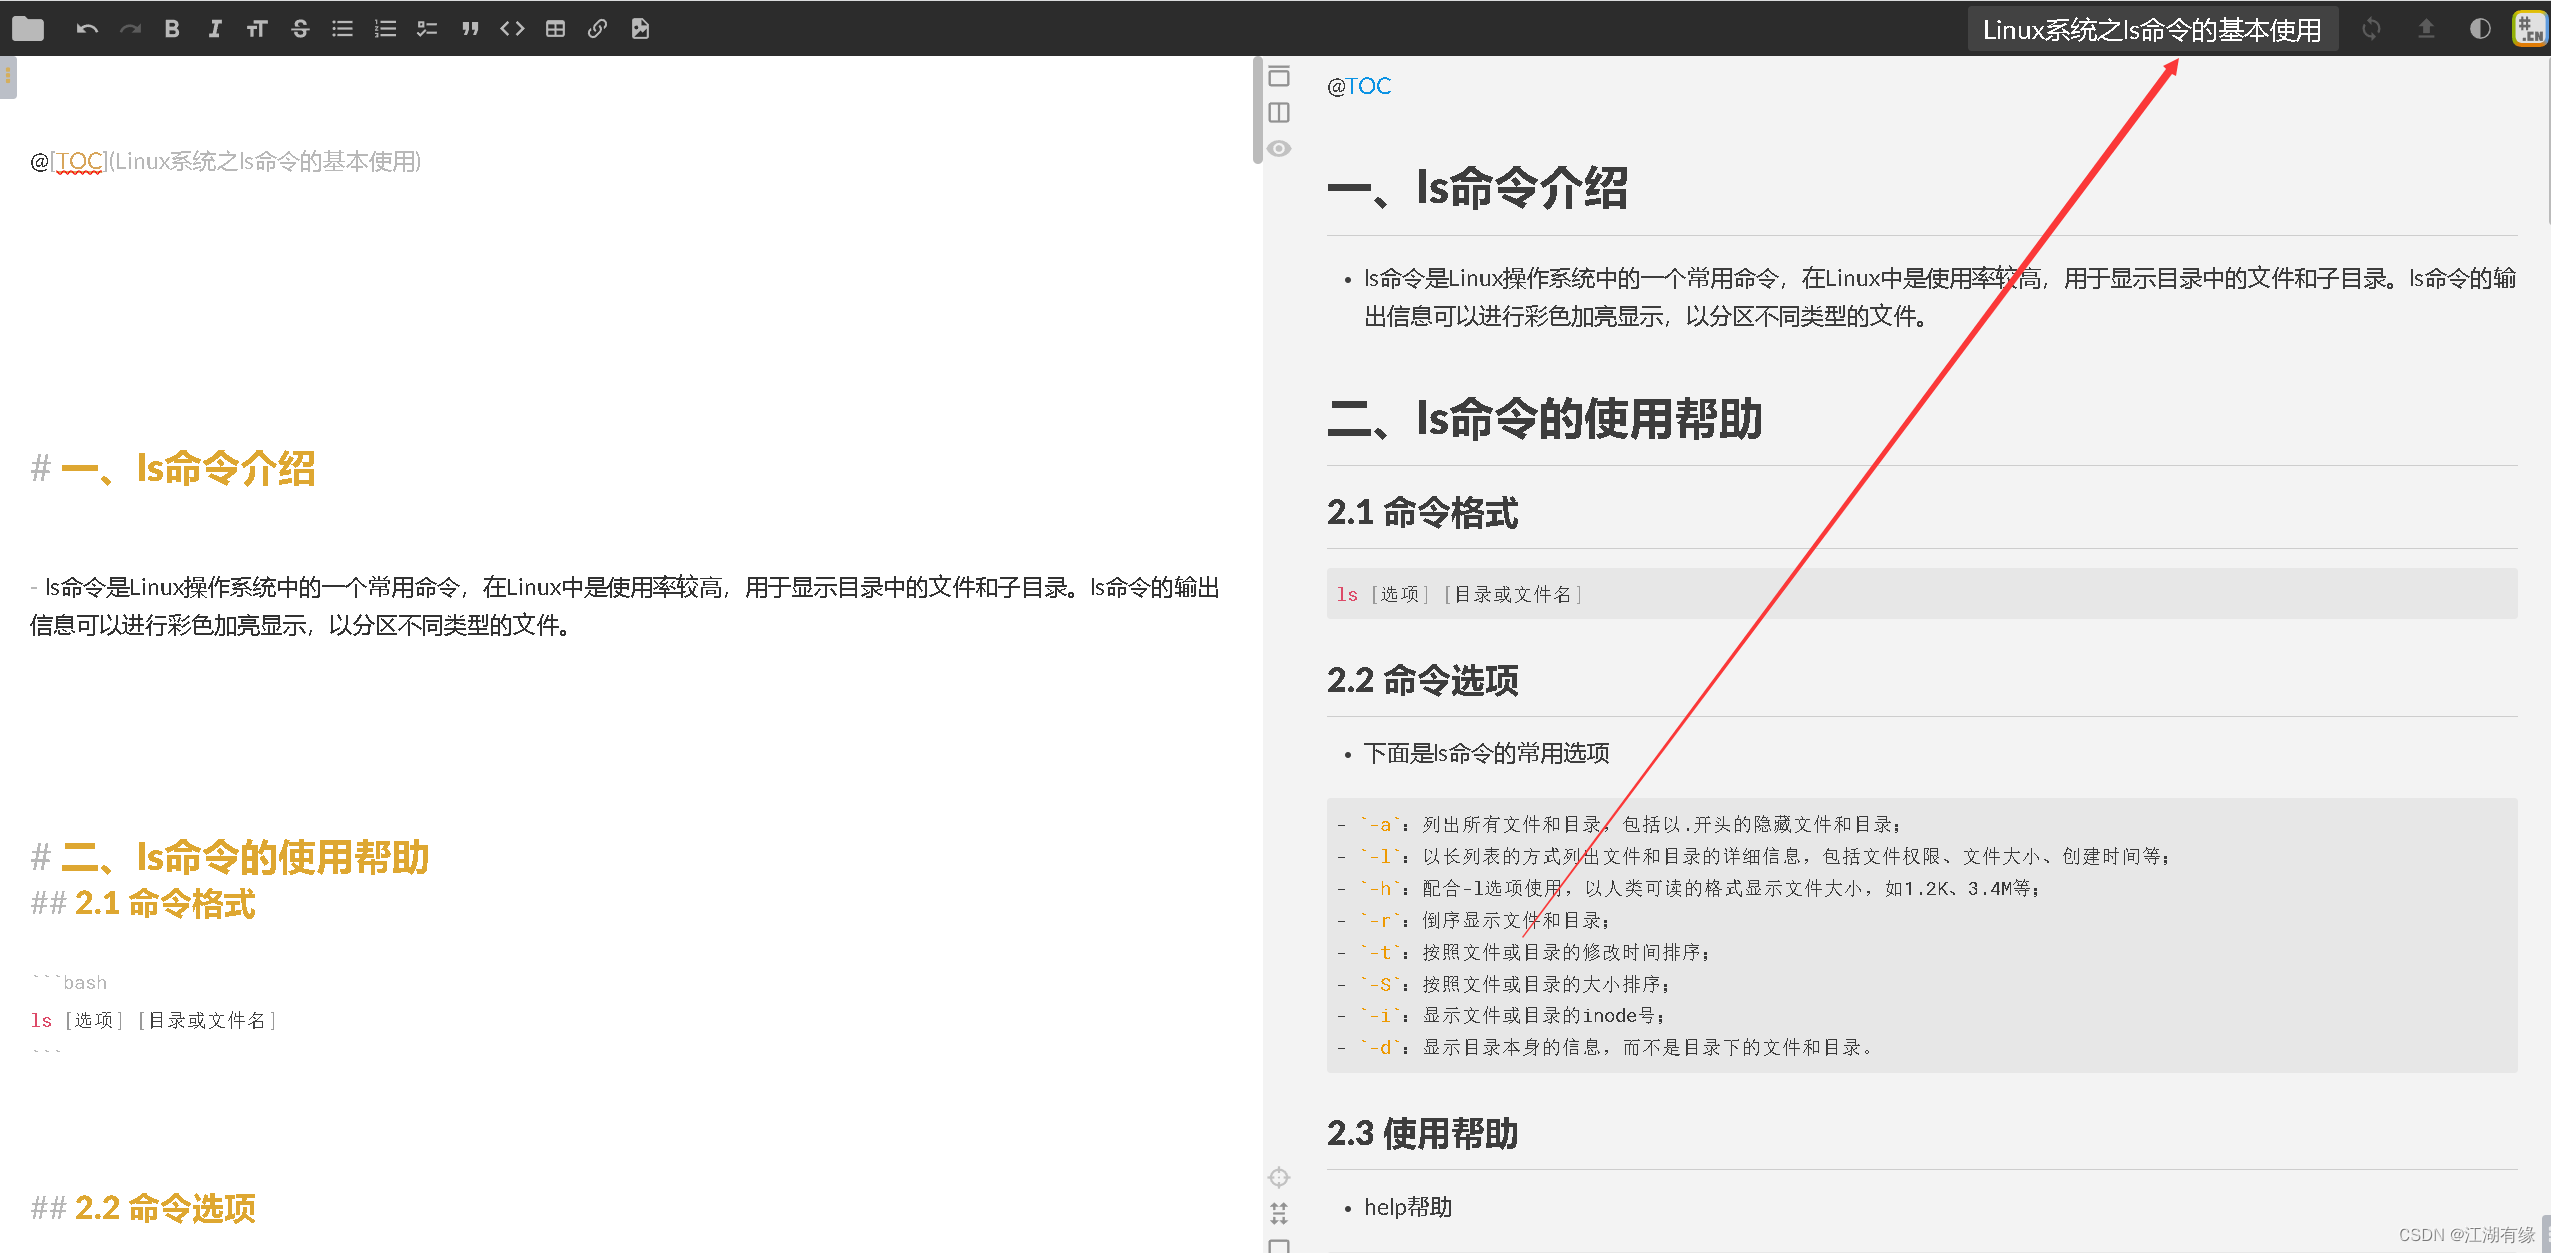
Task: Toggle focus mode crosshair icon
Action: point(1279,1177)
